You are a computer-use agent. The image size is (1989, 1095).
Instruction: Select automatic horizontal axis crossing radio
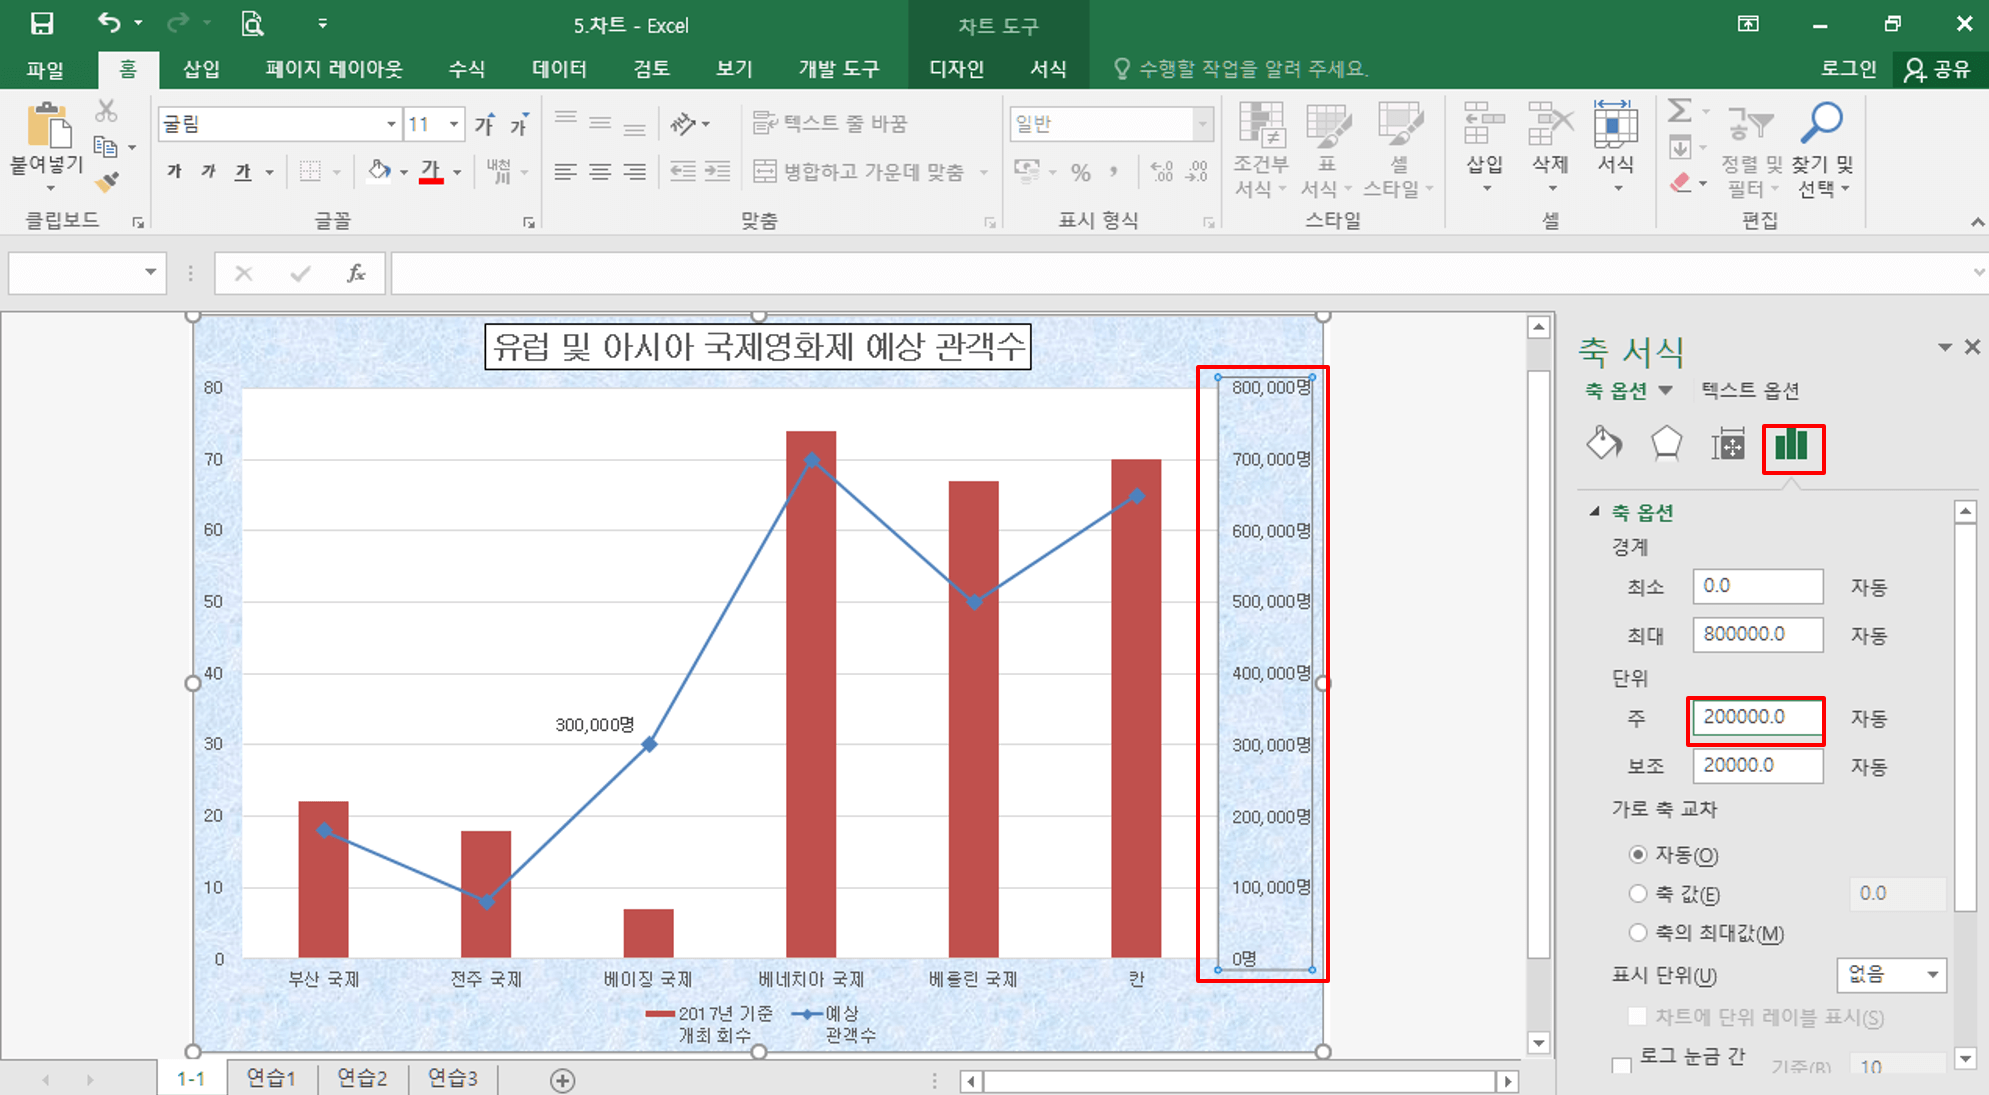coord(1637,854)
